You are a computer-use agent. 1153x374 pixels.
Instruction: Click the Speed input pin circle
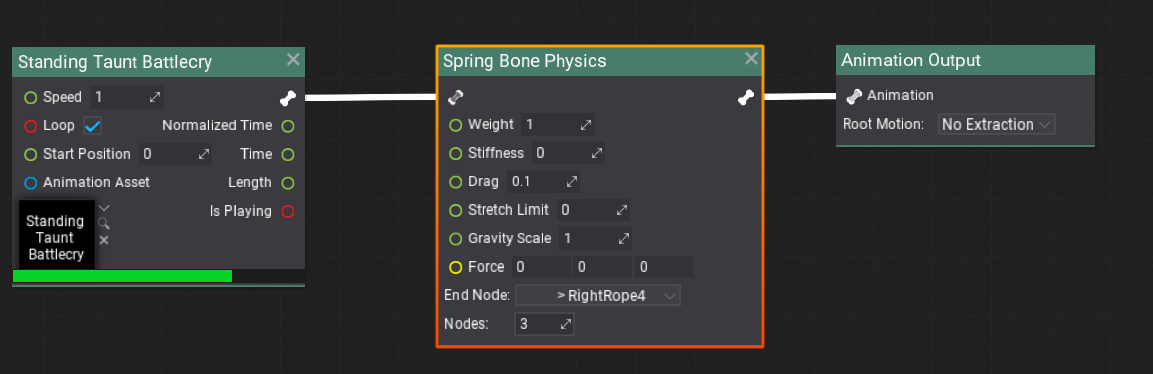30,97
